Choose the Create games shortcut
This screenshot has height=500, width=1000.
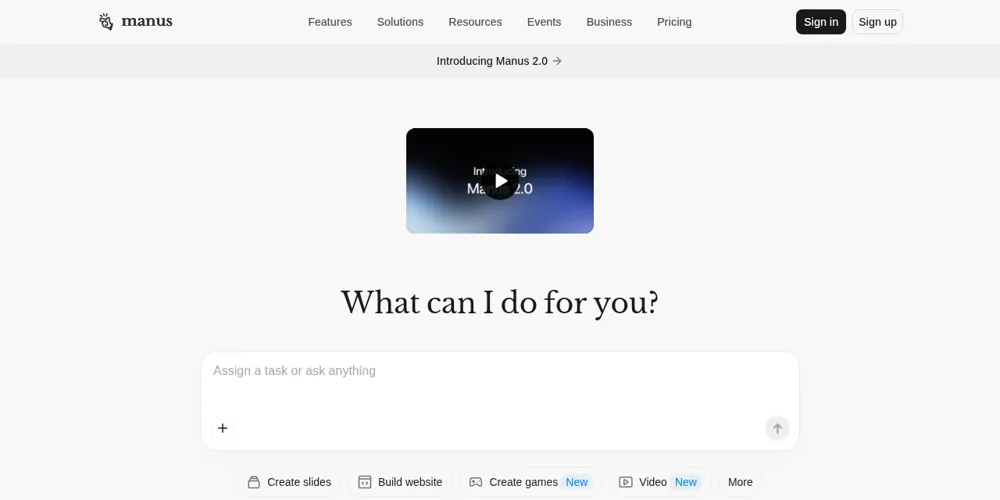coord(529,482)
